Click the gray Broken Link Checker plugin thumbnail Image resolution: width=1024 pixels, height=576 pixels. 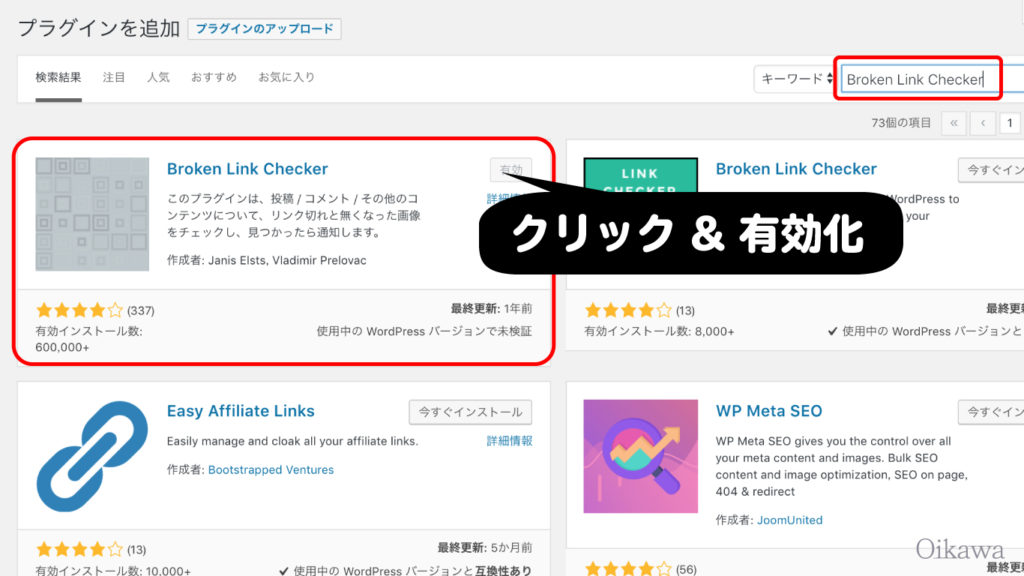pyautogui.click(x=92, y=214)
